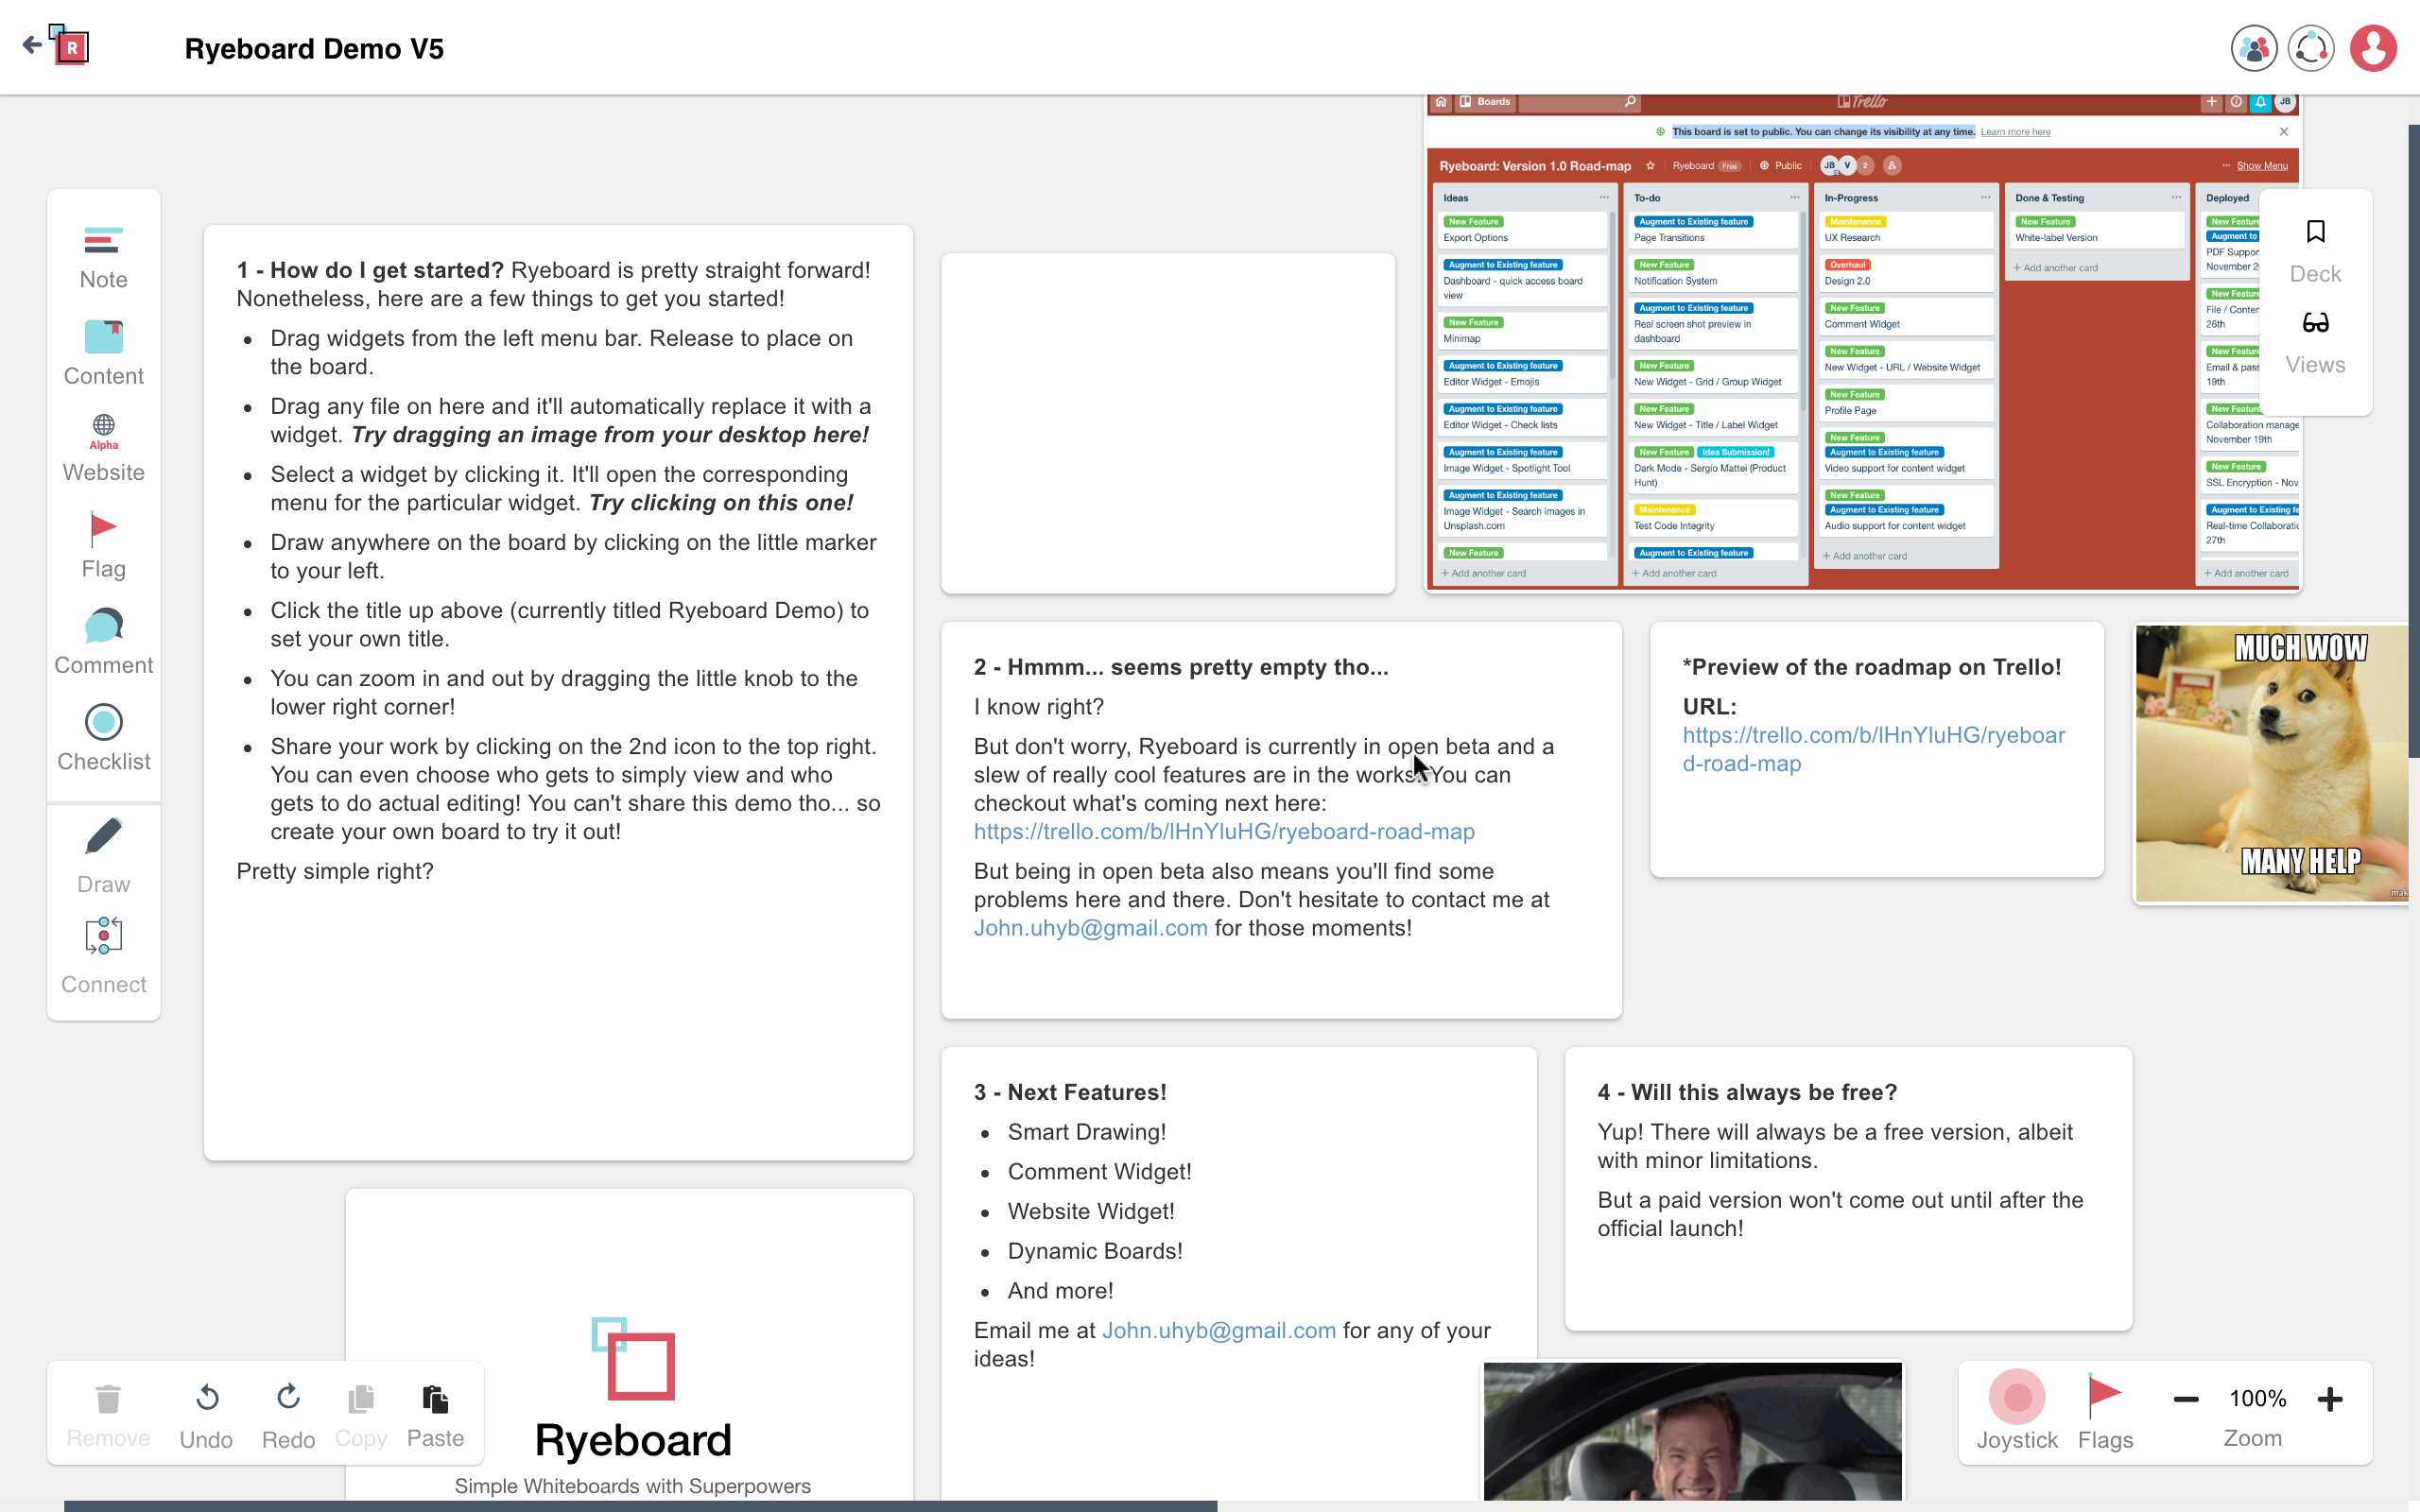
Task: Click the Copy button
Action: click(x=361, y=1416)
